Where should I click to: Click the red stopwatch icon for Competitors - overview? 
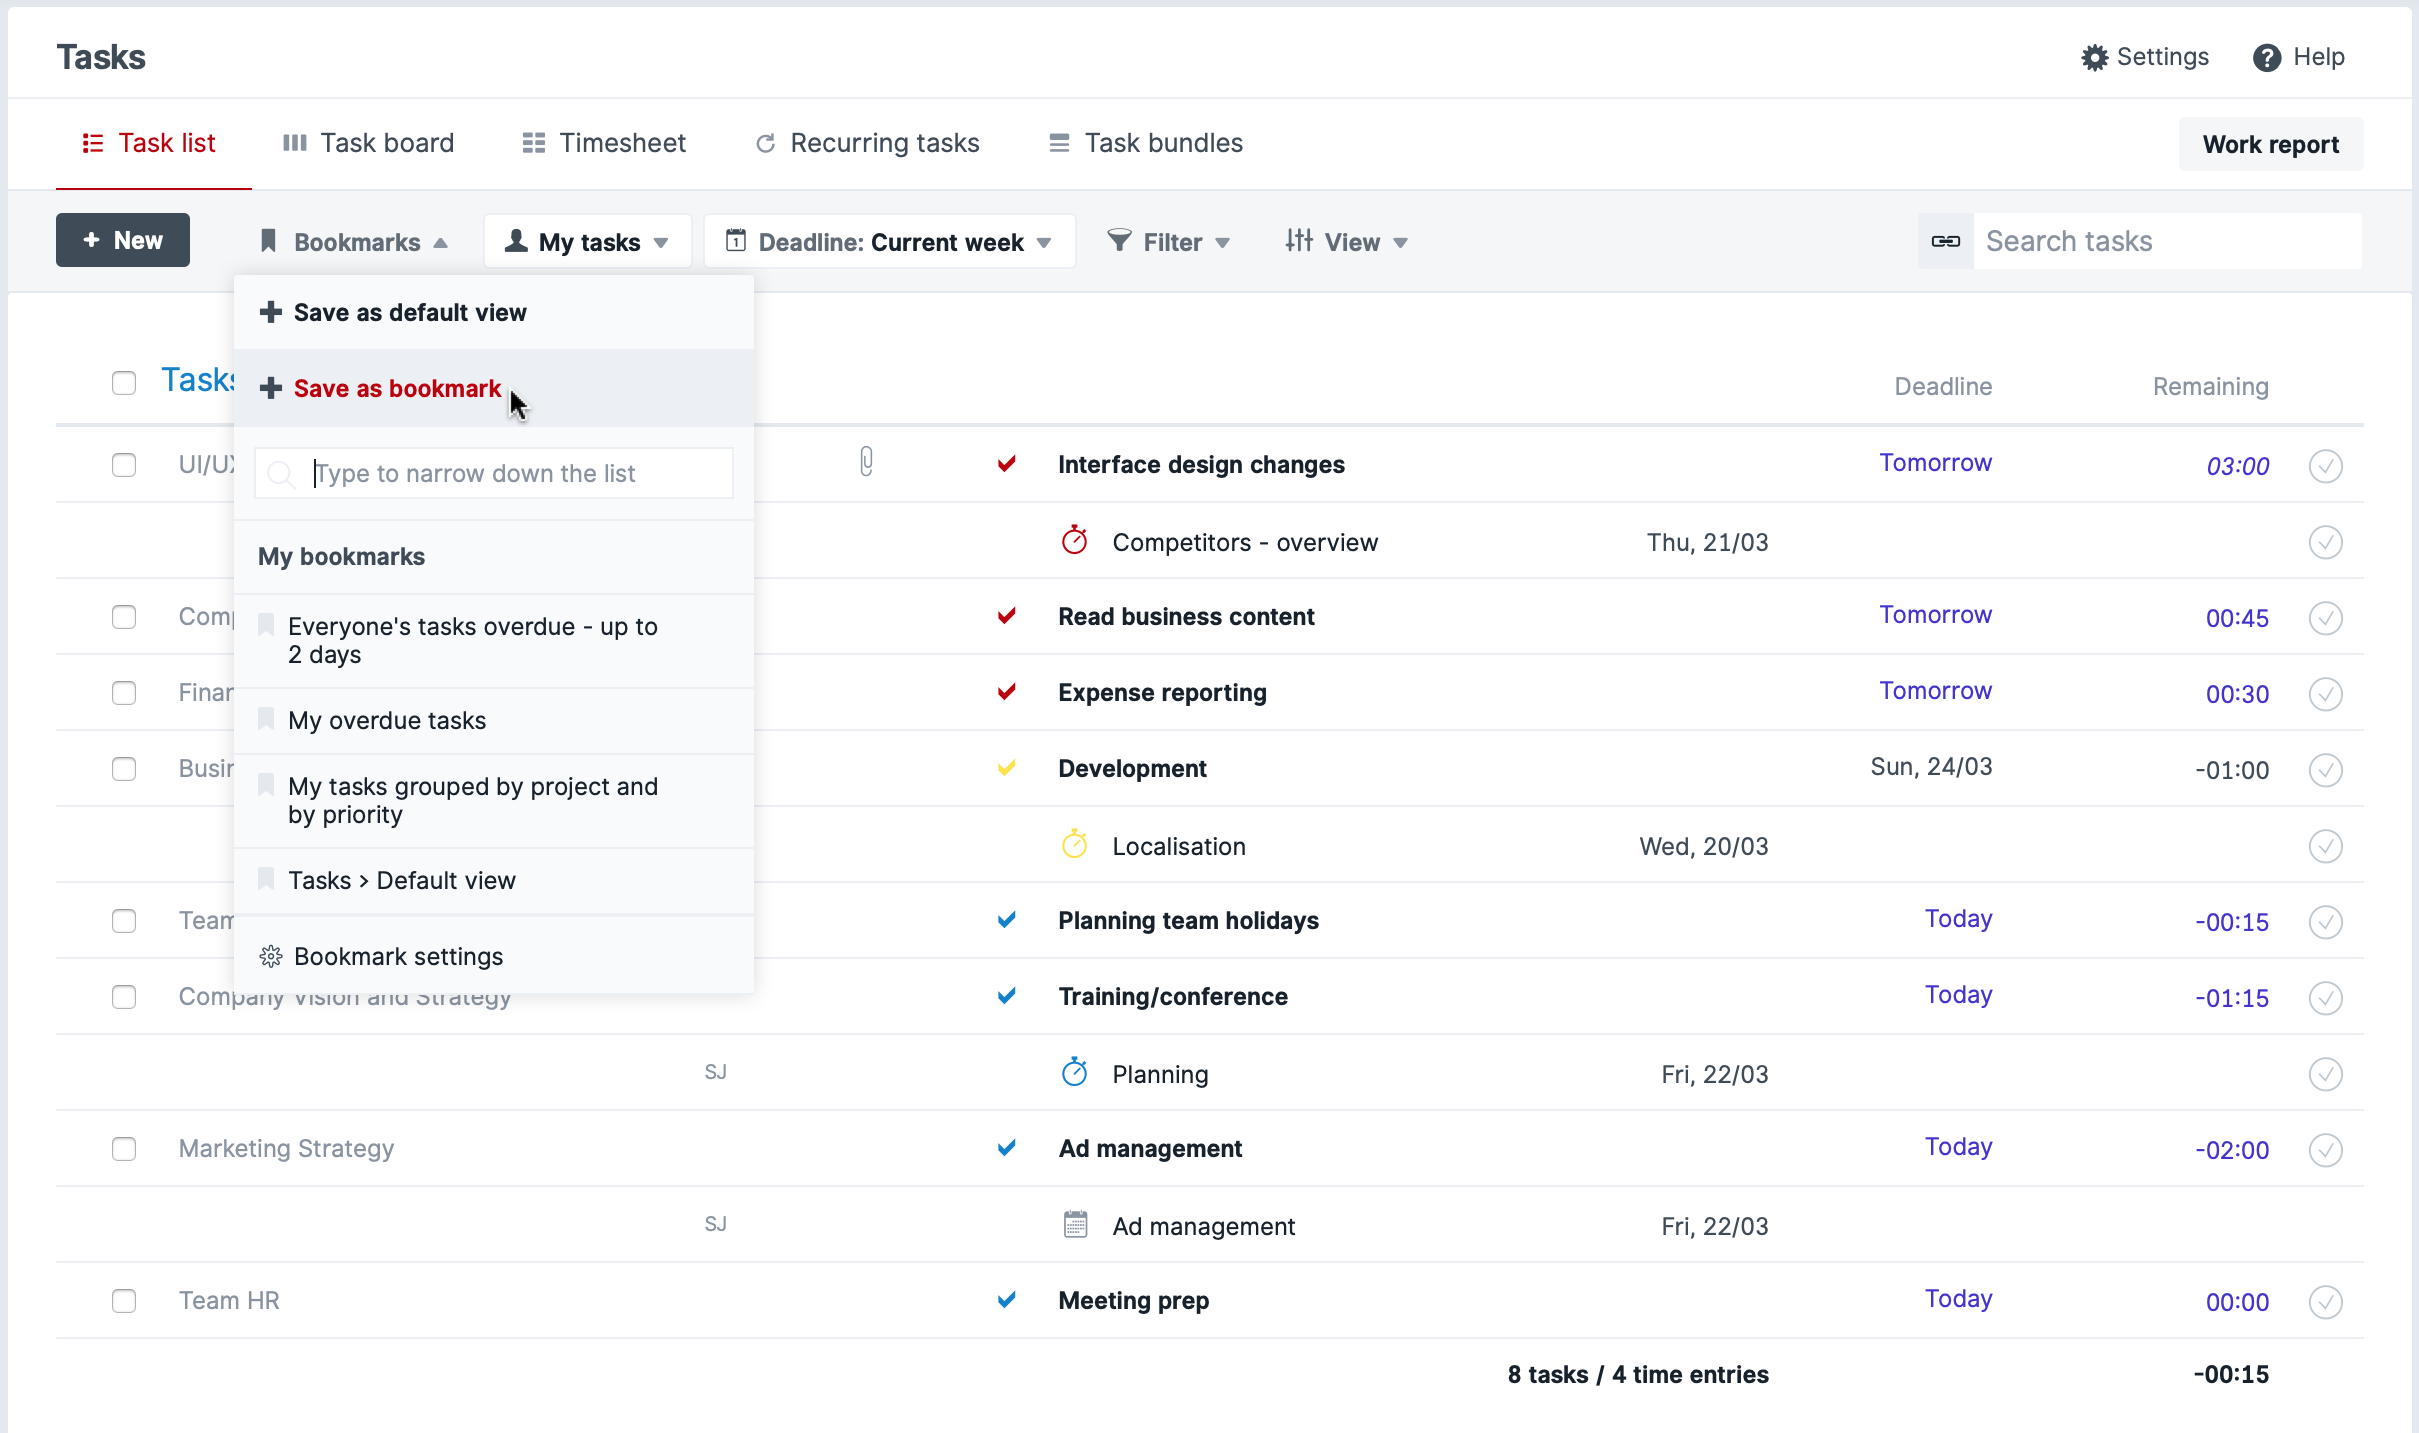[1074, 540]
